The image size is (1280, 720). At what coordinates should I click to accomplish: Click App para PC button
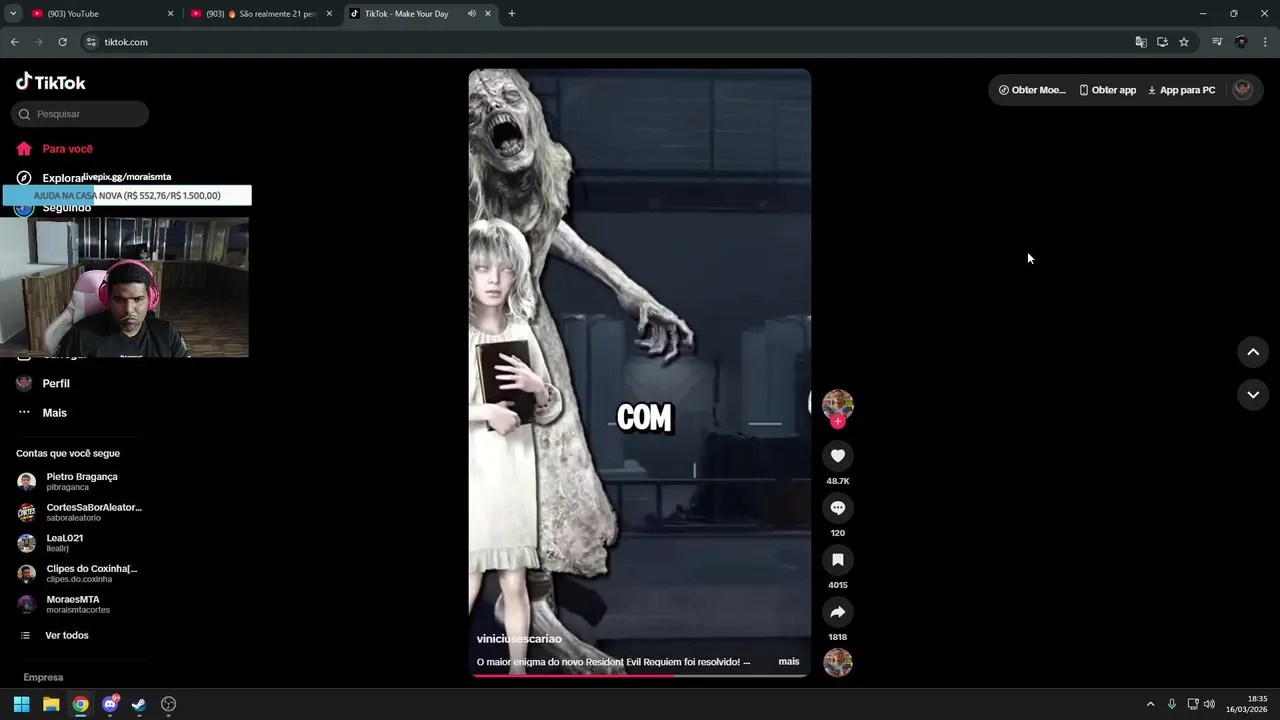1181,90
